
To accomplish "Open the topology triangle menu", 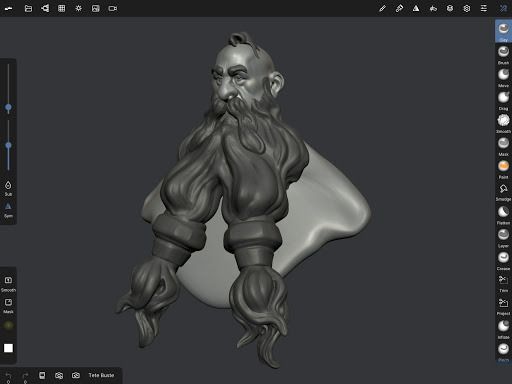I will 416,8.
